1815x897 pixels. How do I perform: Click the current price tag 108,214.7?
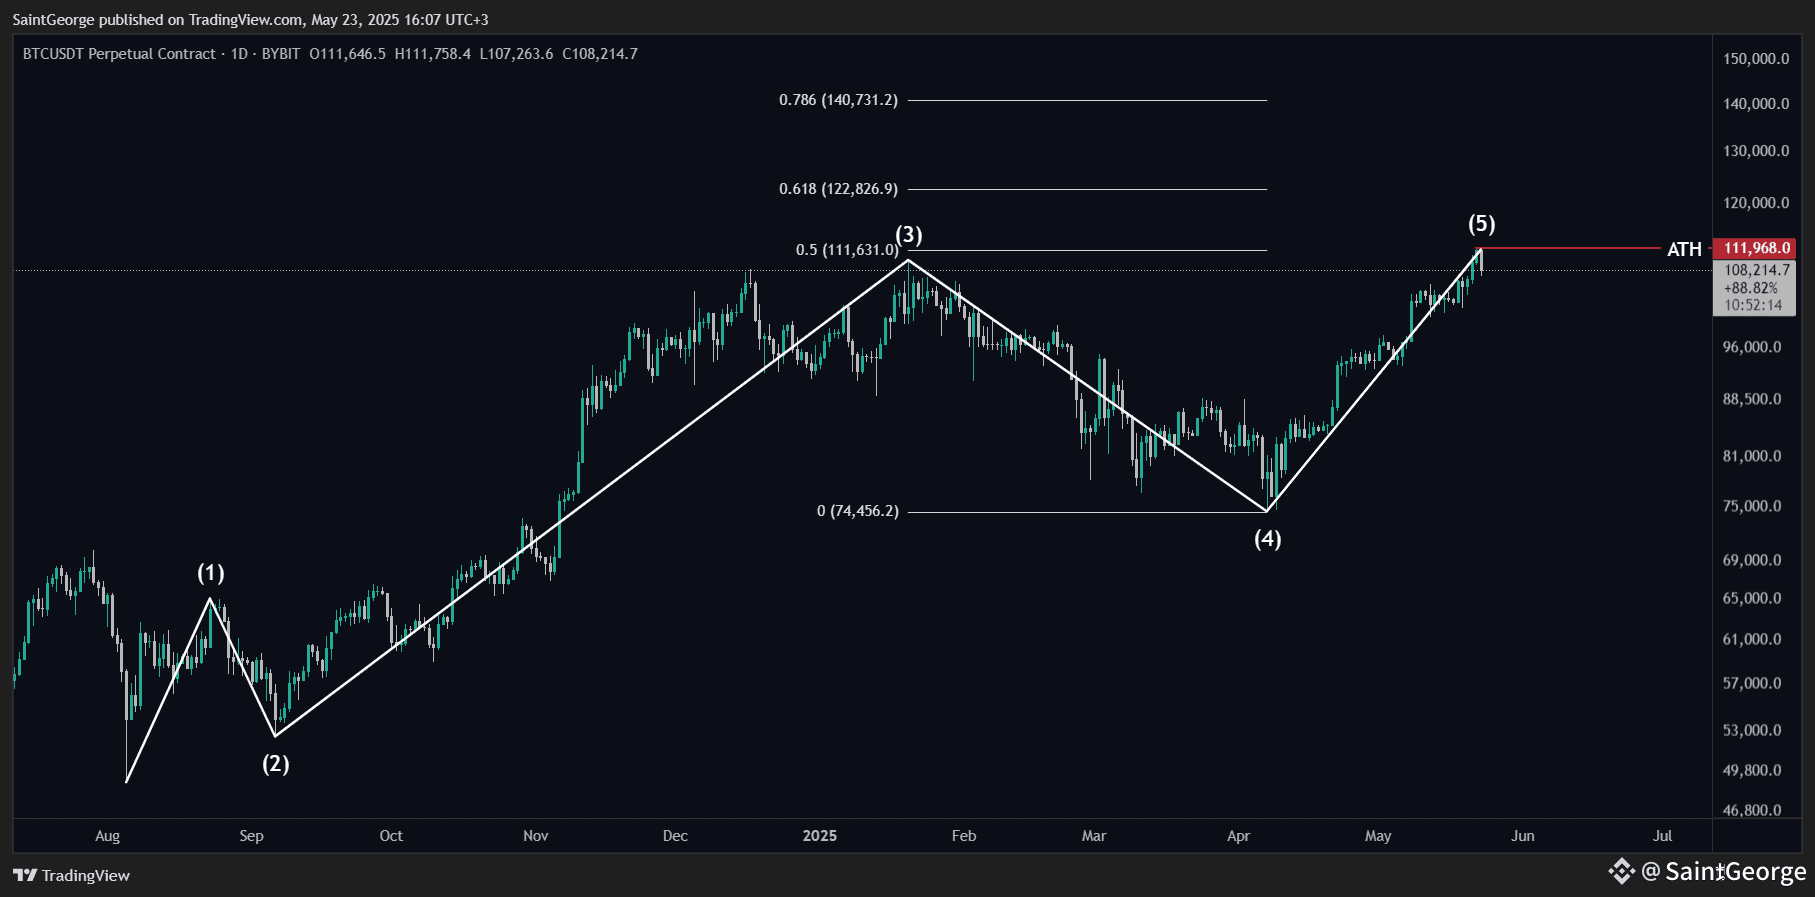coord(1757,270)
